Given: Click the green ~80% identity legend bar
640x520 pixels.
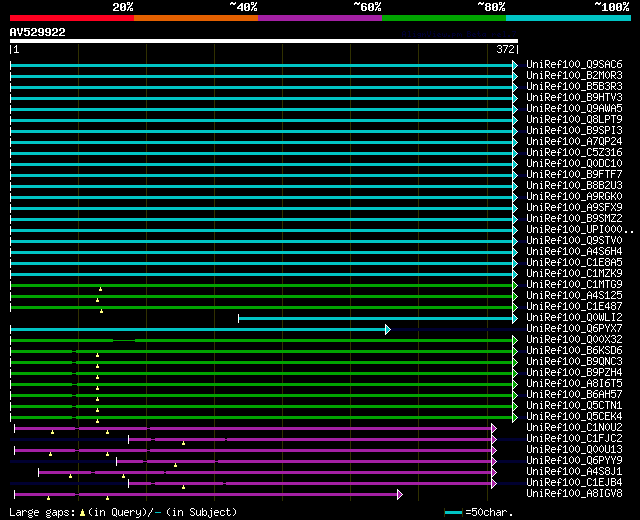Looking at the screenshot, I should point(444,18).
